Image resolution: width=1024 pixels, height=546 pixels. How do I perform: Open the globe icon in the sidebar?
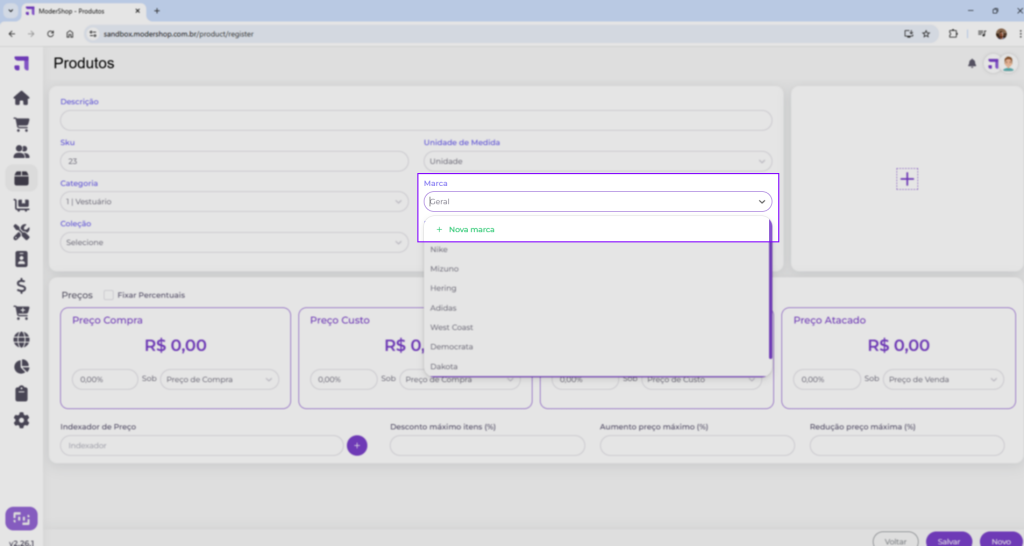tap(21, 340)
